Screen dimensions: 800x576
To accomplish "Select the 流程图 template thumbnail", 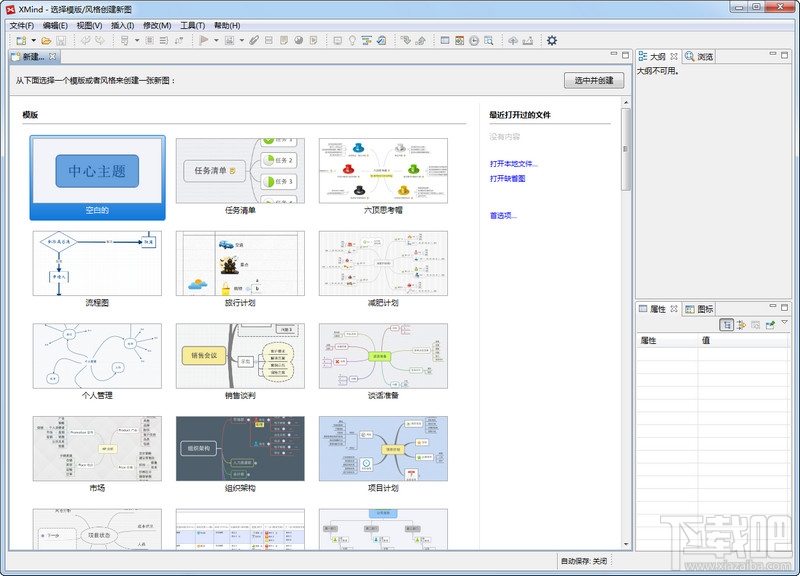I will tap(97, 263).
